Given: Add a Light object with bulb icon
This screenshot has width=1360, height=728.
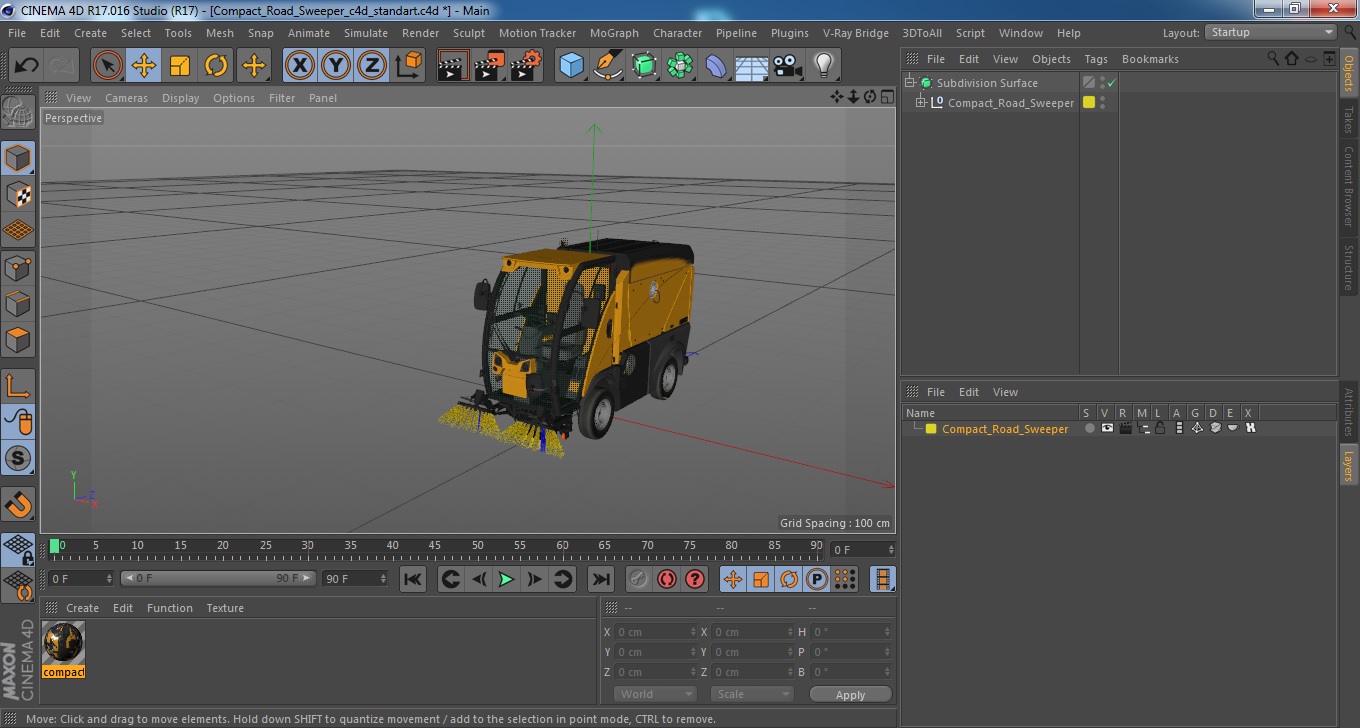Looking at the screenshot, I should click(823, 66).
